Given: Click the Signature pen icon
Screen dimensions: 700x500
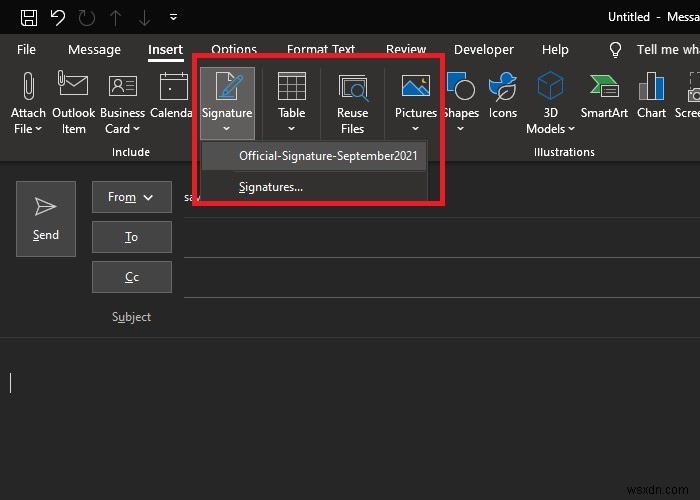Looking at the screenshot, I should pyautogui.click(x=229, y=86).
